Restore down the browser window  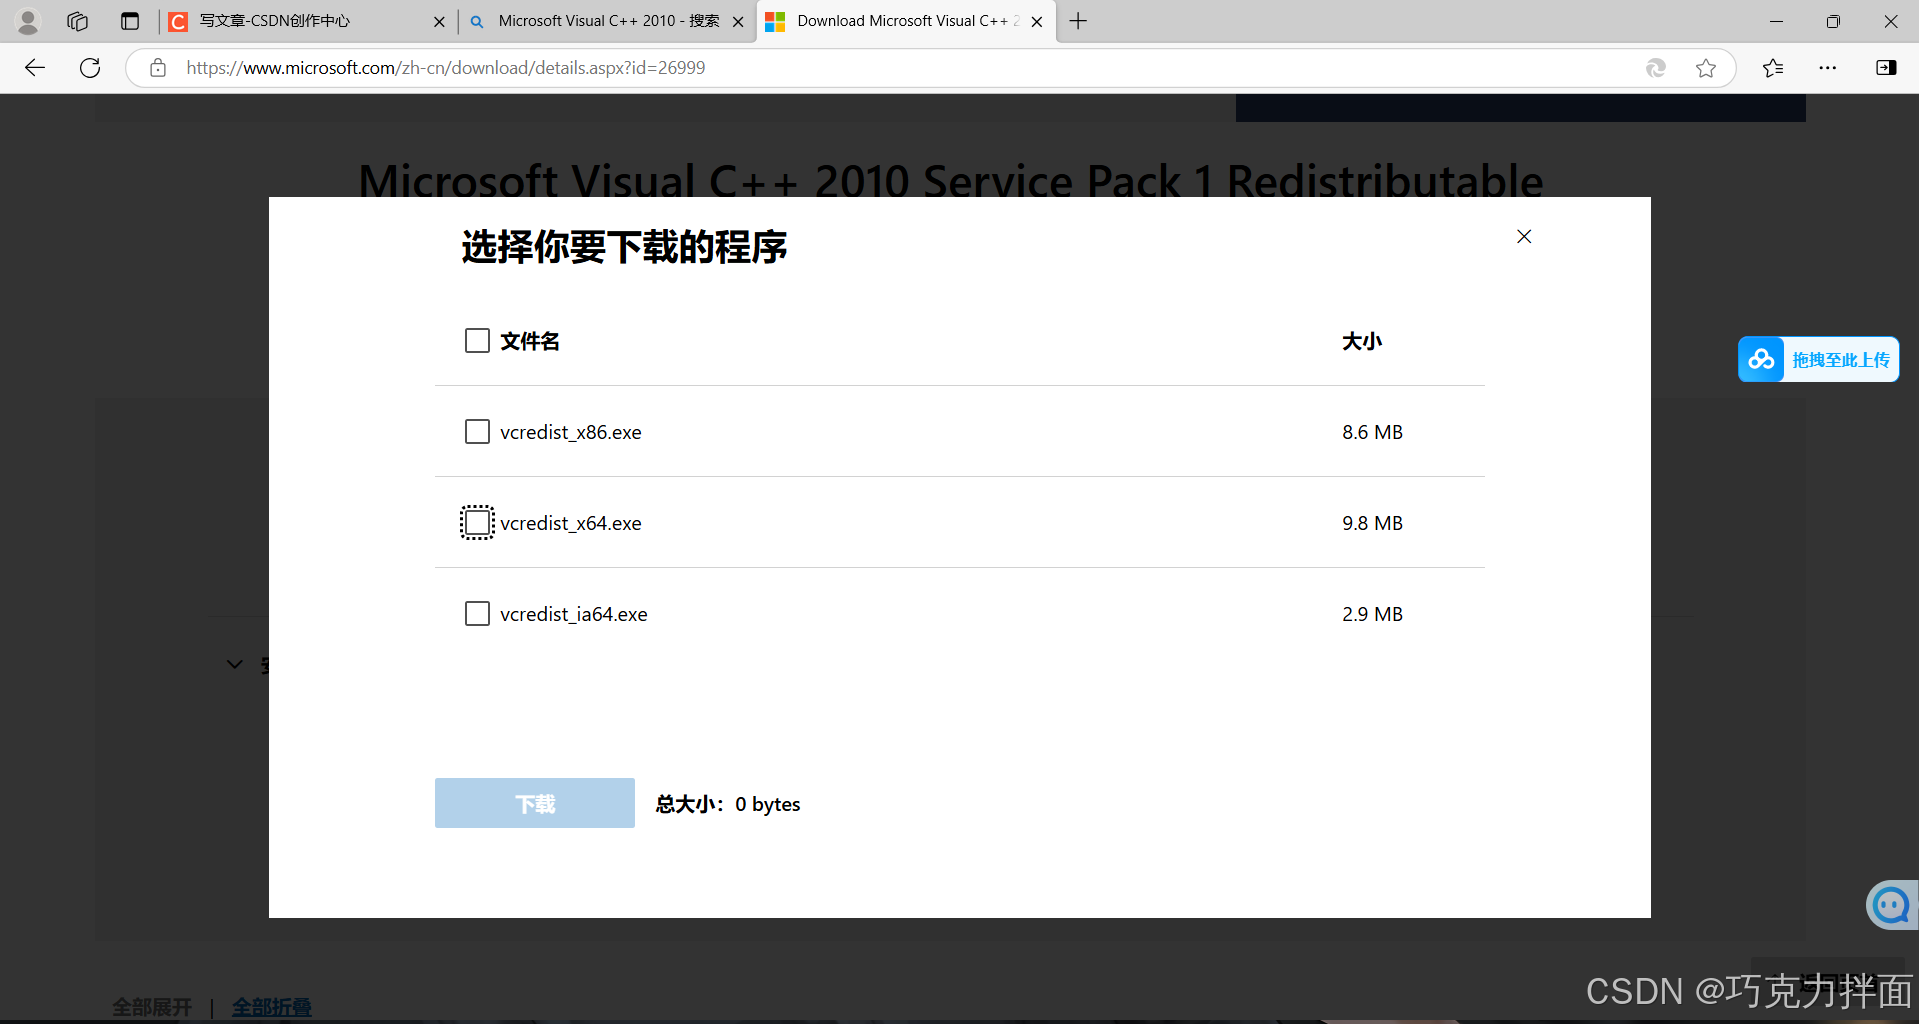1833,21
